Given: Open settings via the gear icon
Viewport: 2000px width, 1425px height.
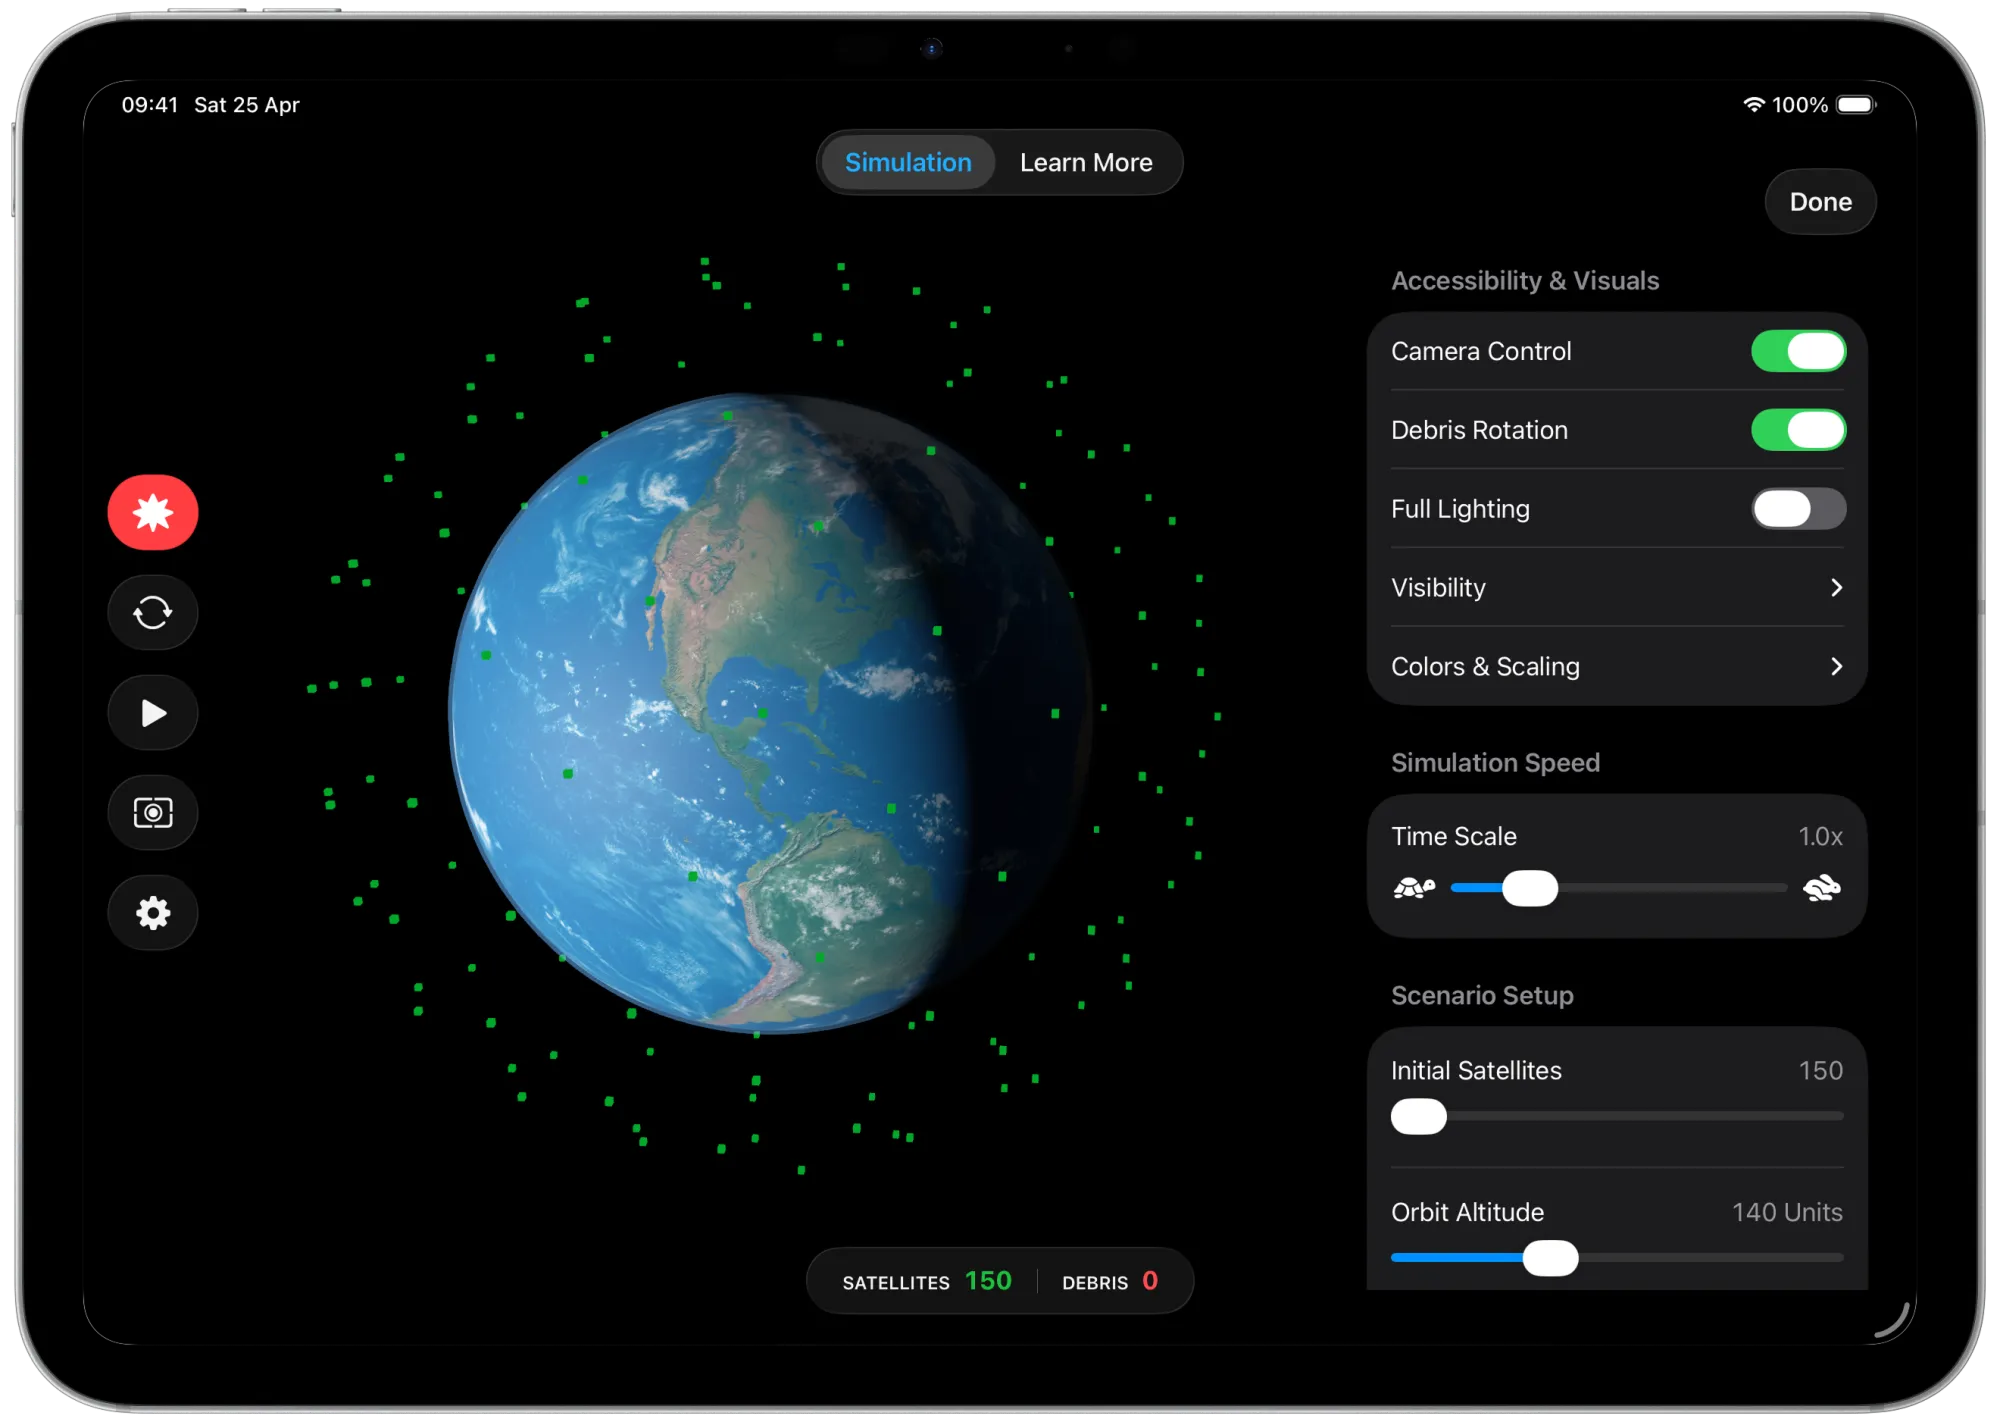Looking at the screenshot, I should coord(152,912).
